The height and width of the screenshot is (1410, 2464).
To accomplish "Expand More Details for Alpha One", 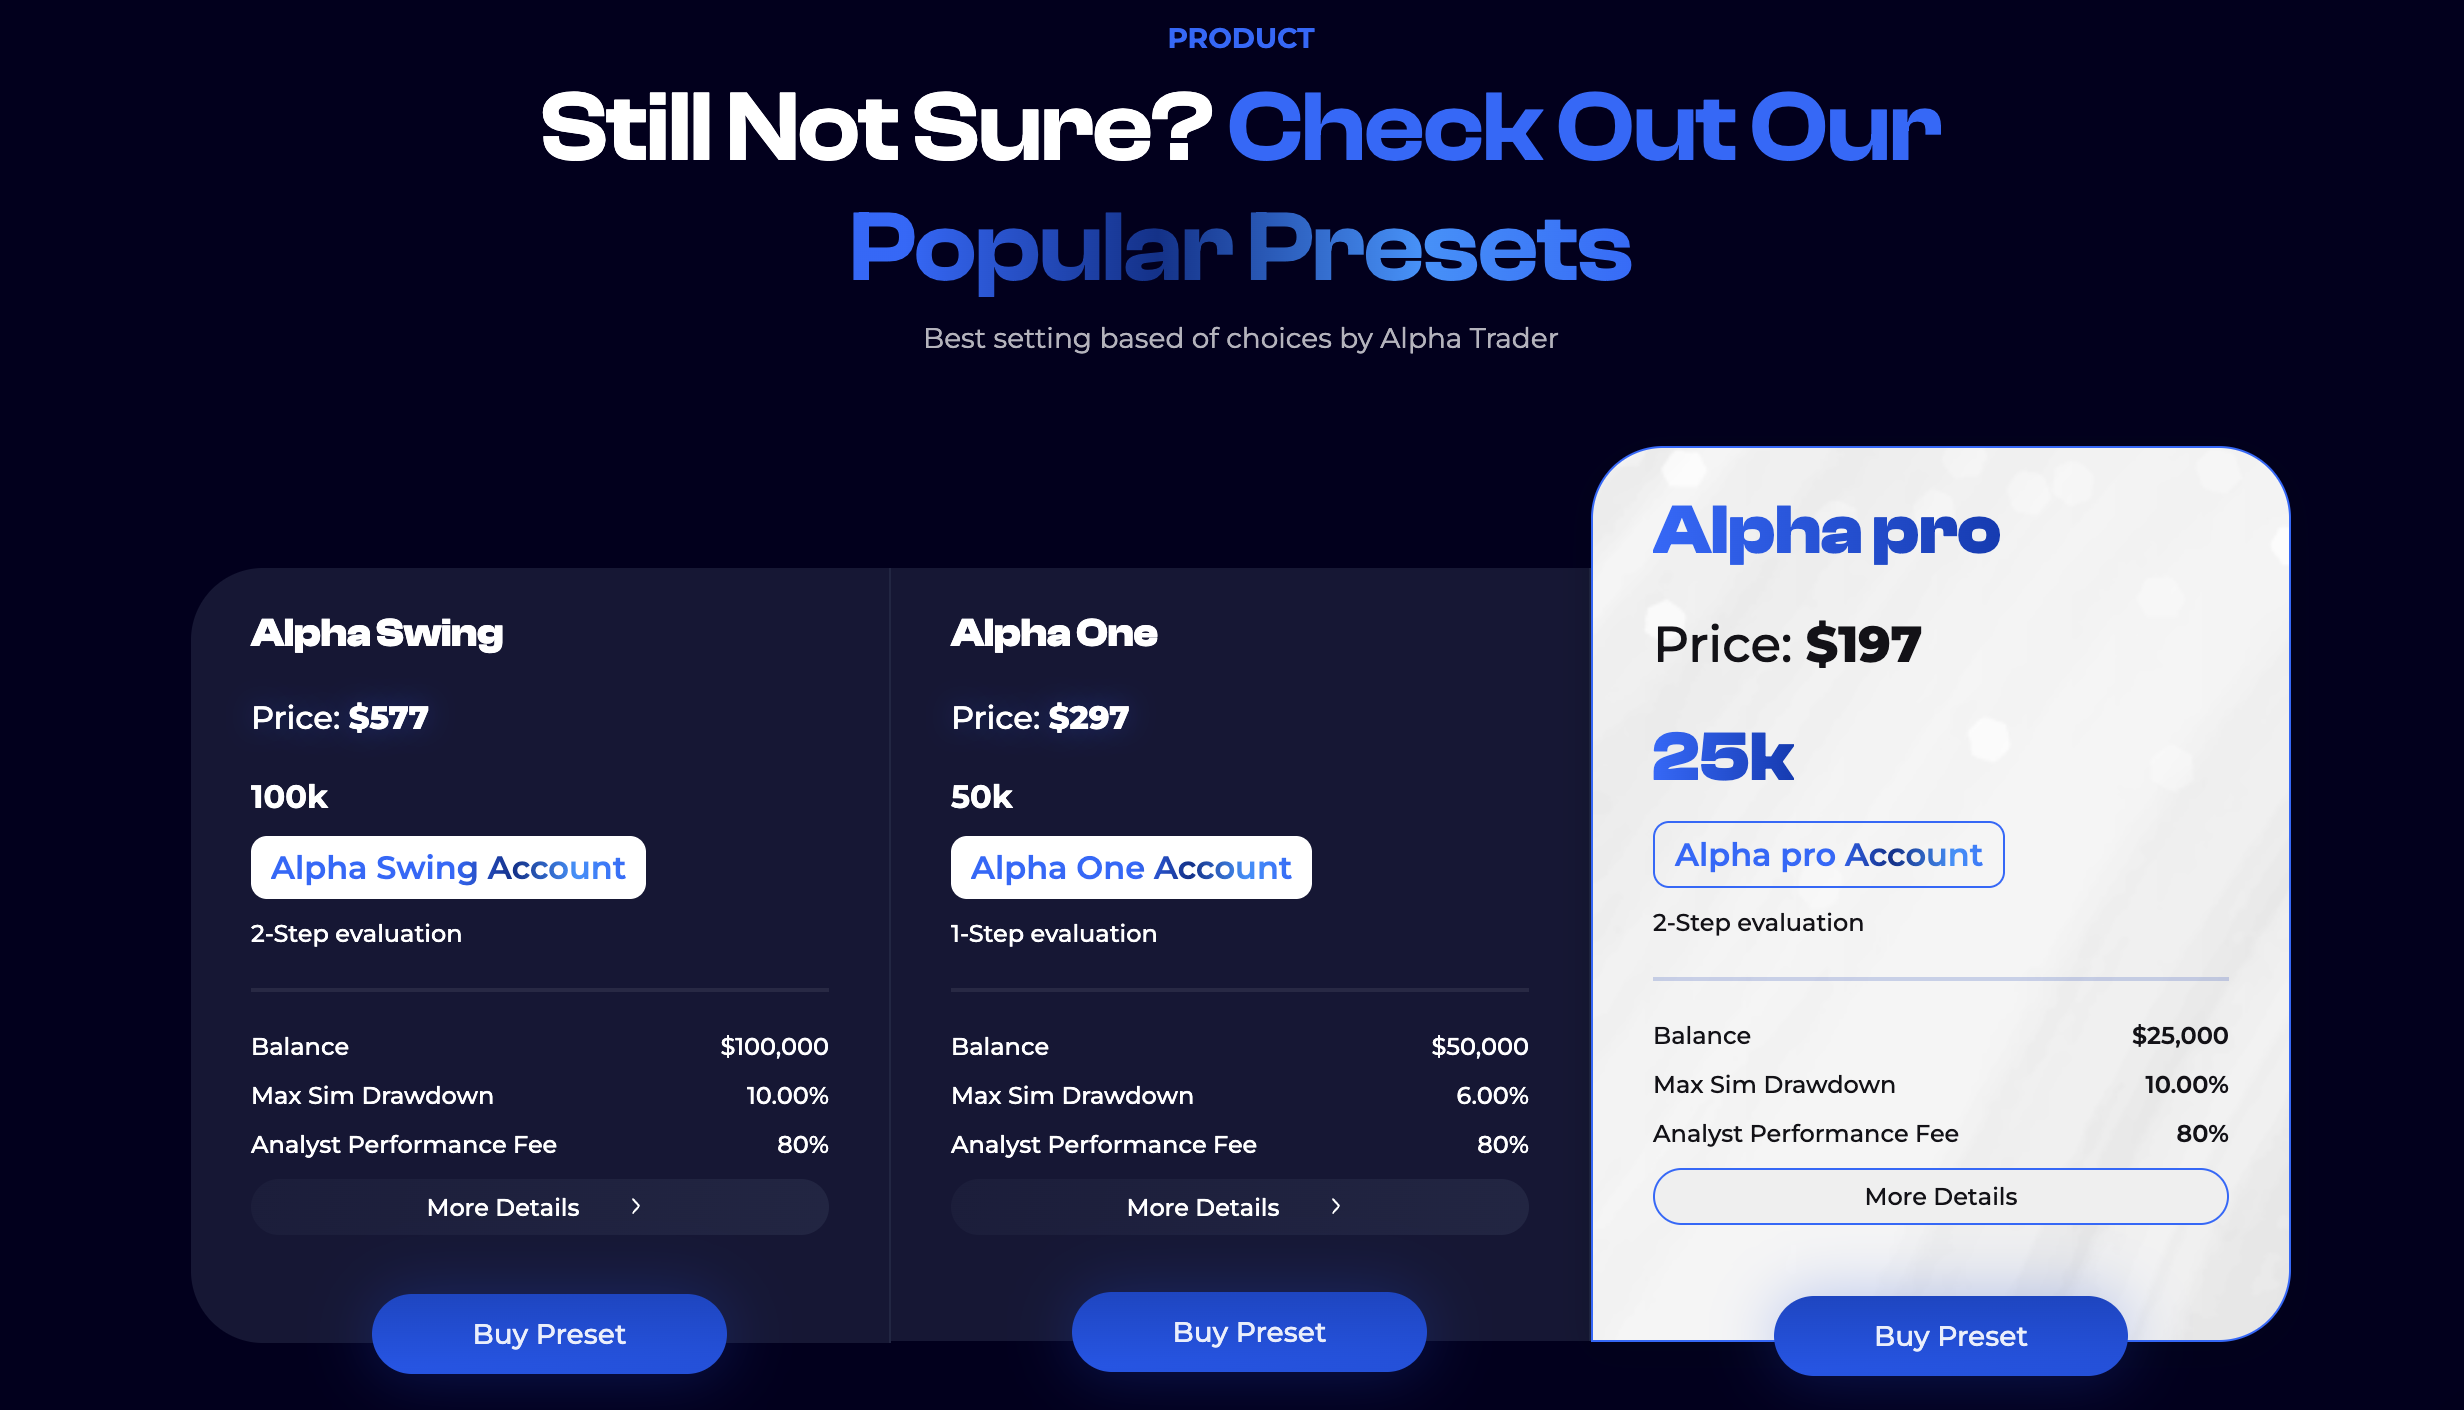I will coord(1240,1207).
